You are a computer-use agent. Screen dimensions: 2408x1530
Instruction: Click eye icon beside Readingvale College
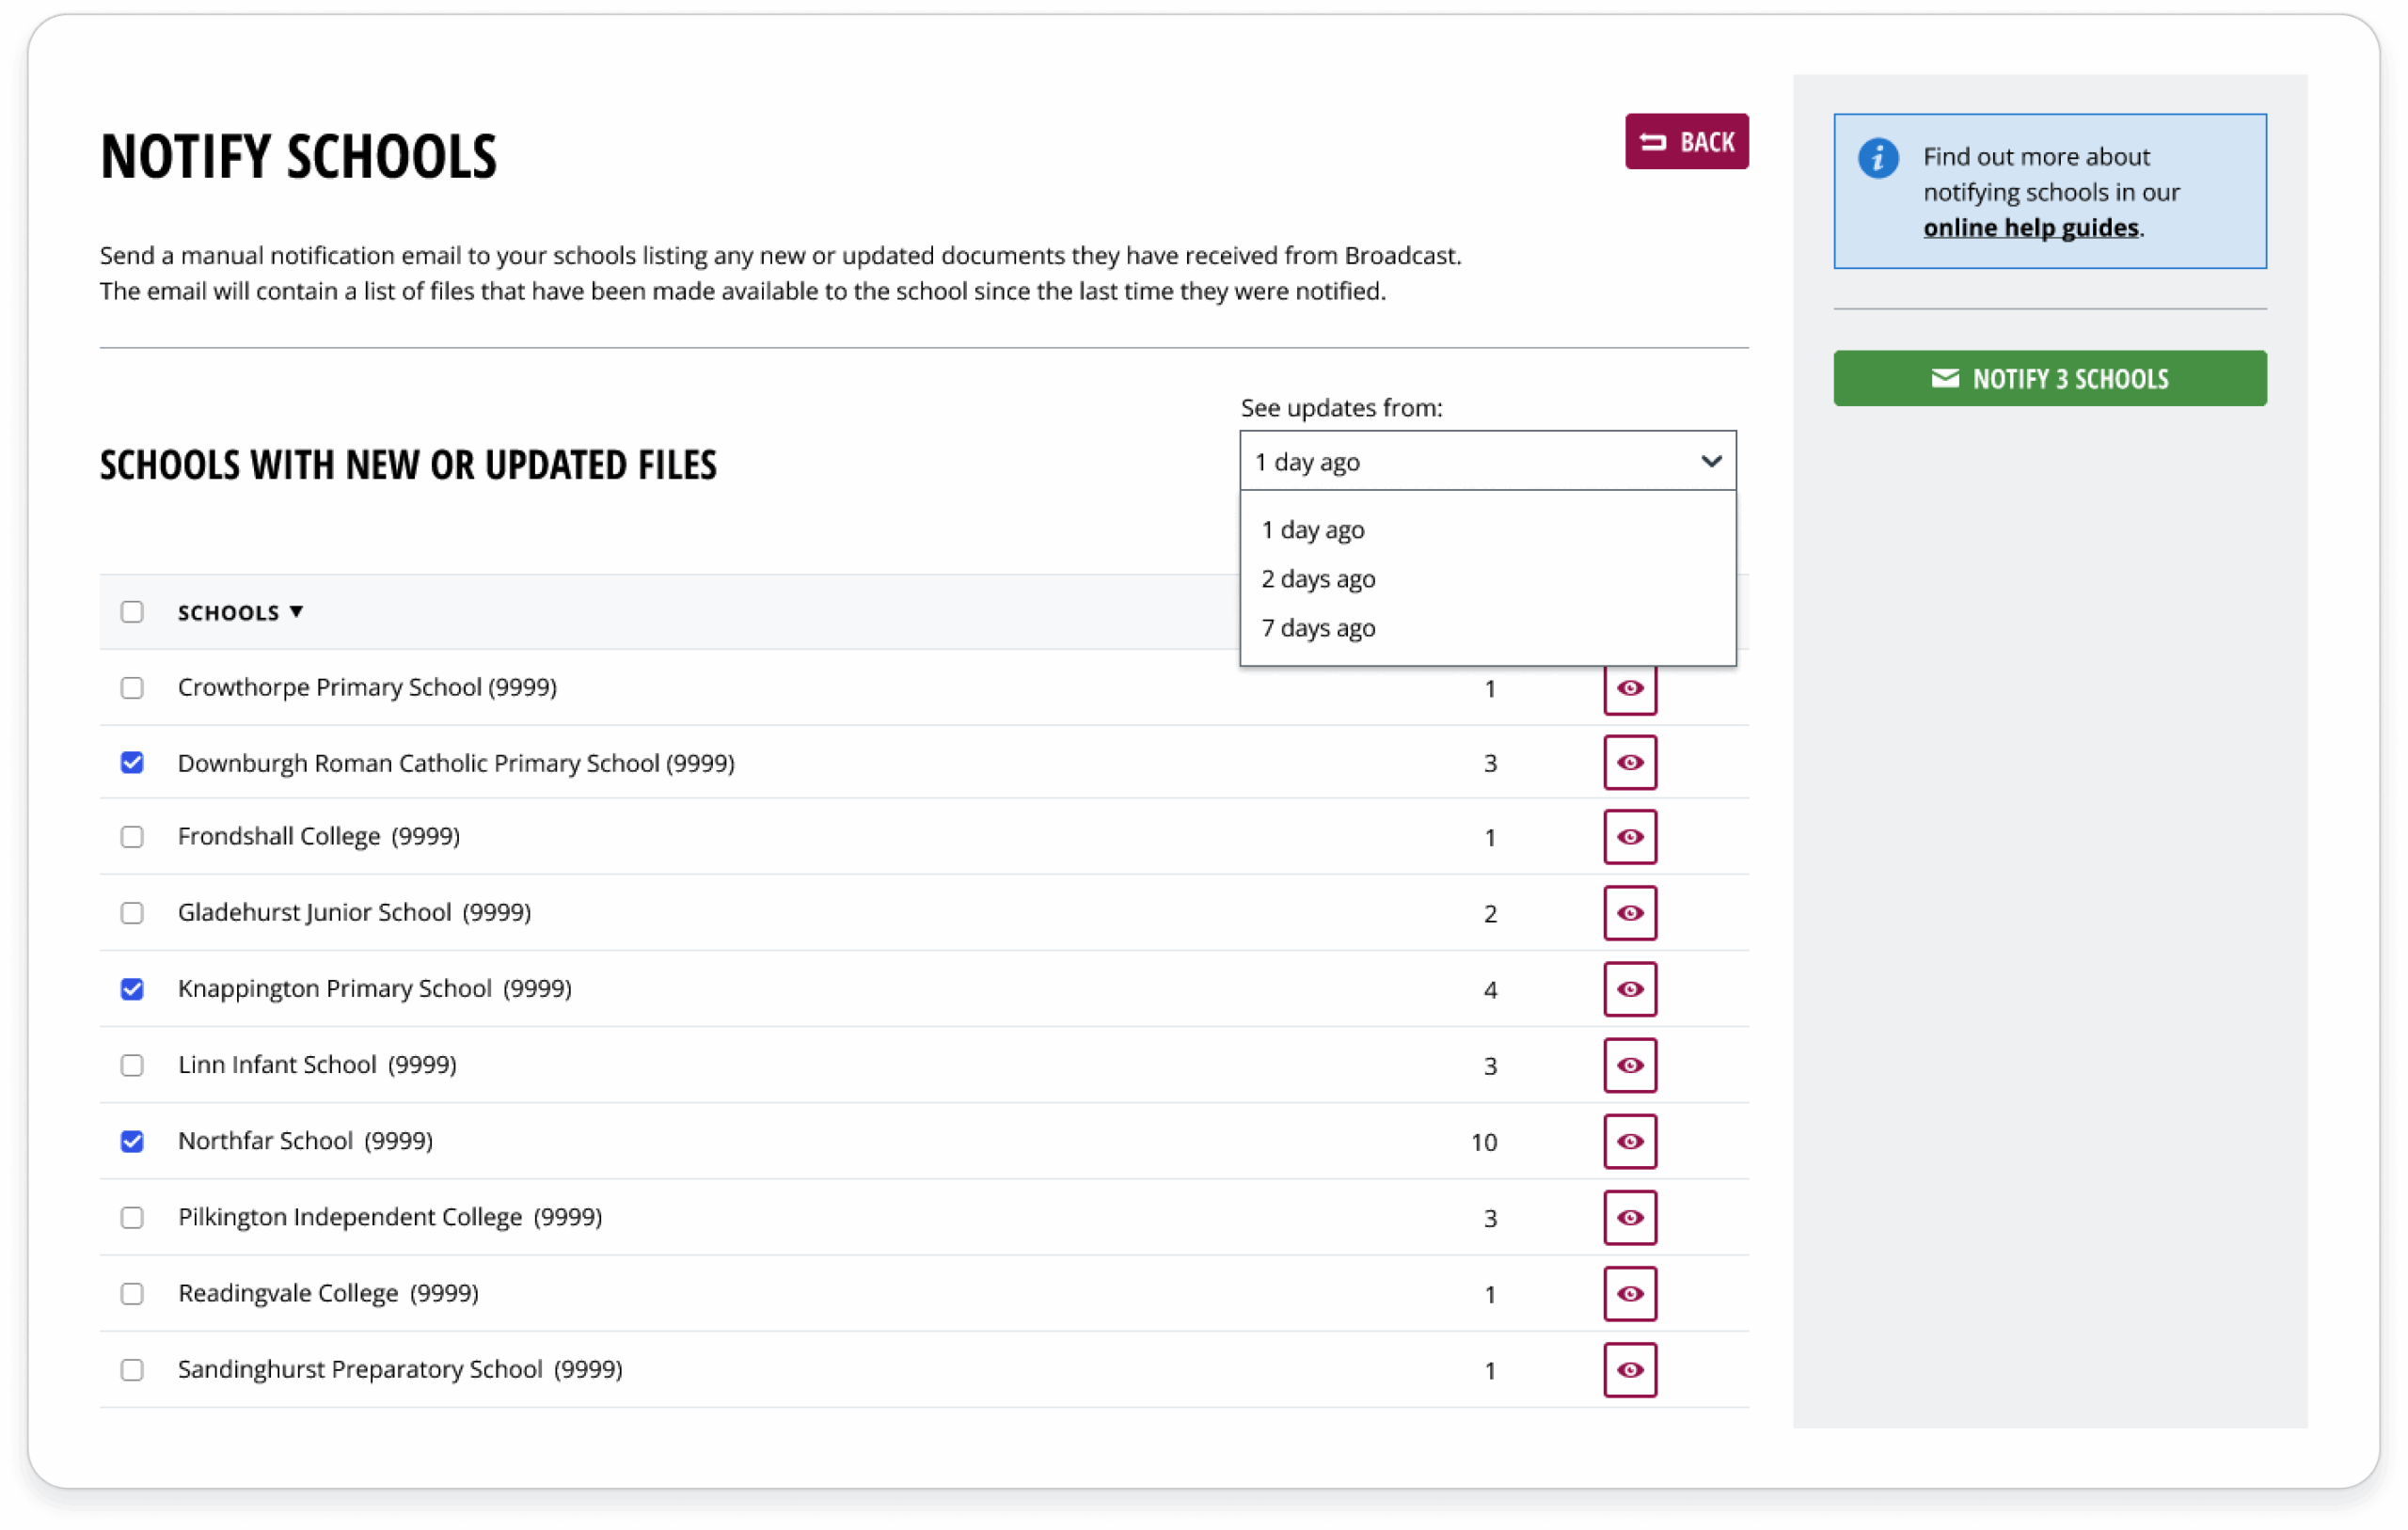tap(1629, 1293)
